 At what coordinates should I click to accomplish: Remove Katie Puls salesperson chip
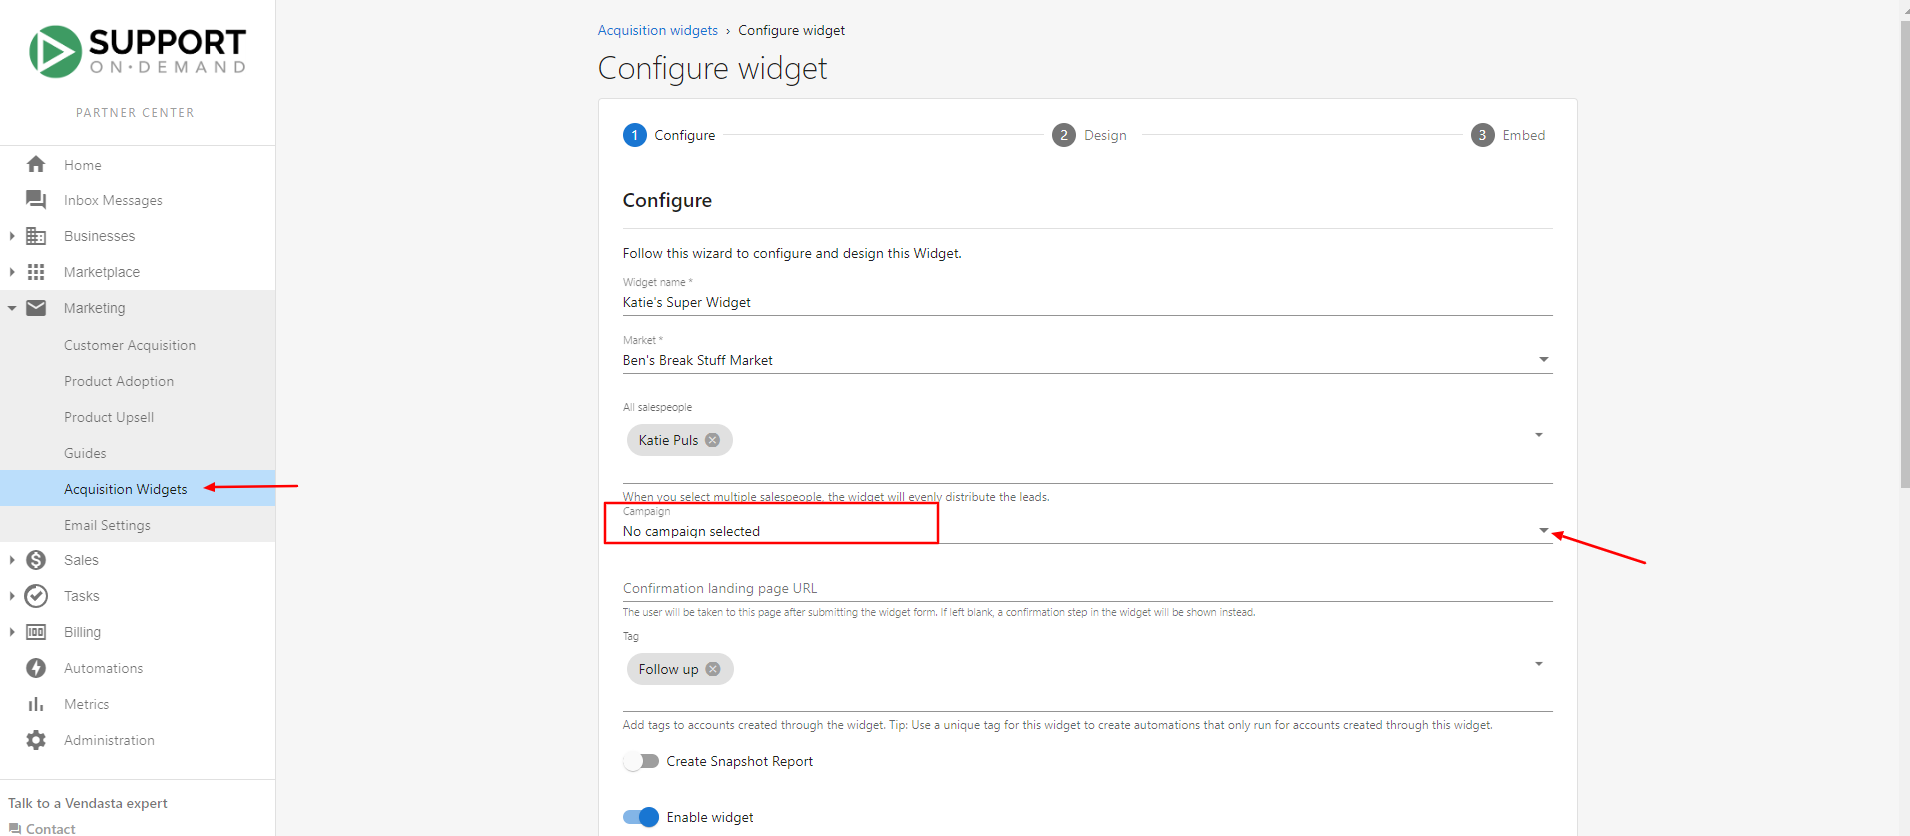[712, 440]
